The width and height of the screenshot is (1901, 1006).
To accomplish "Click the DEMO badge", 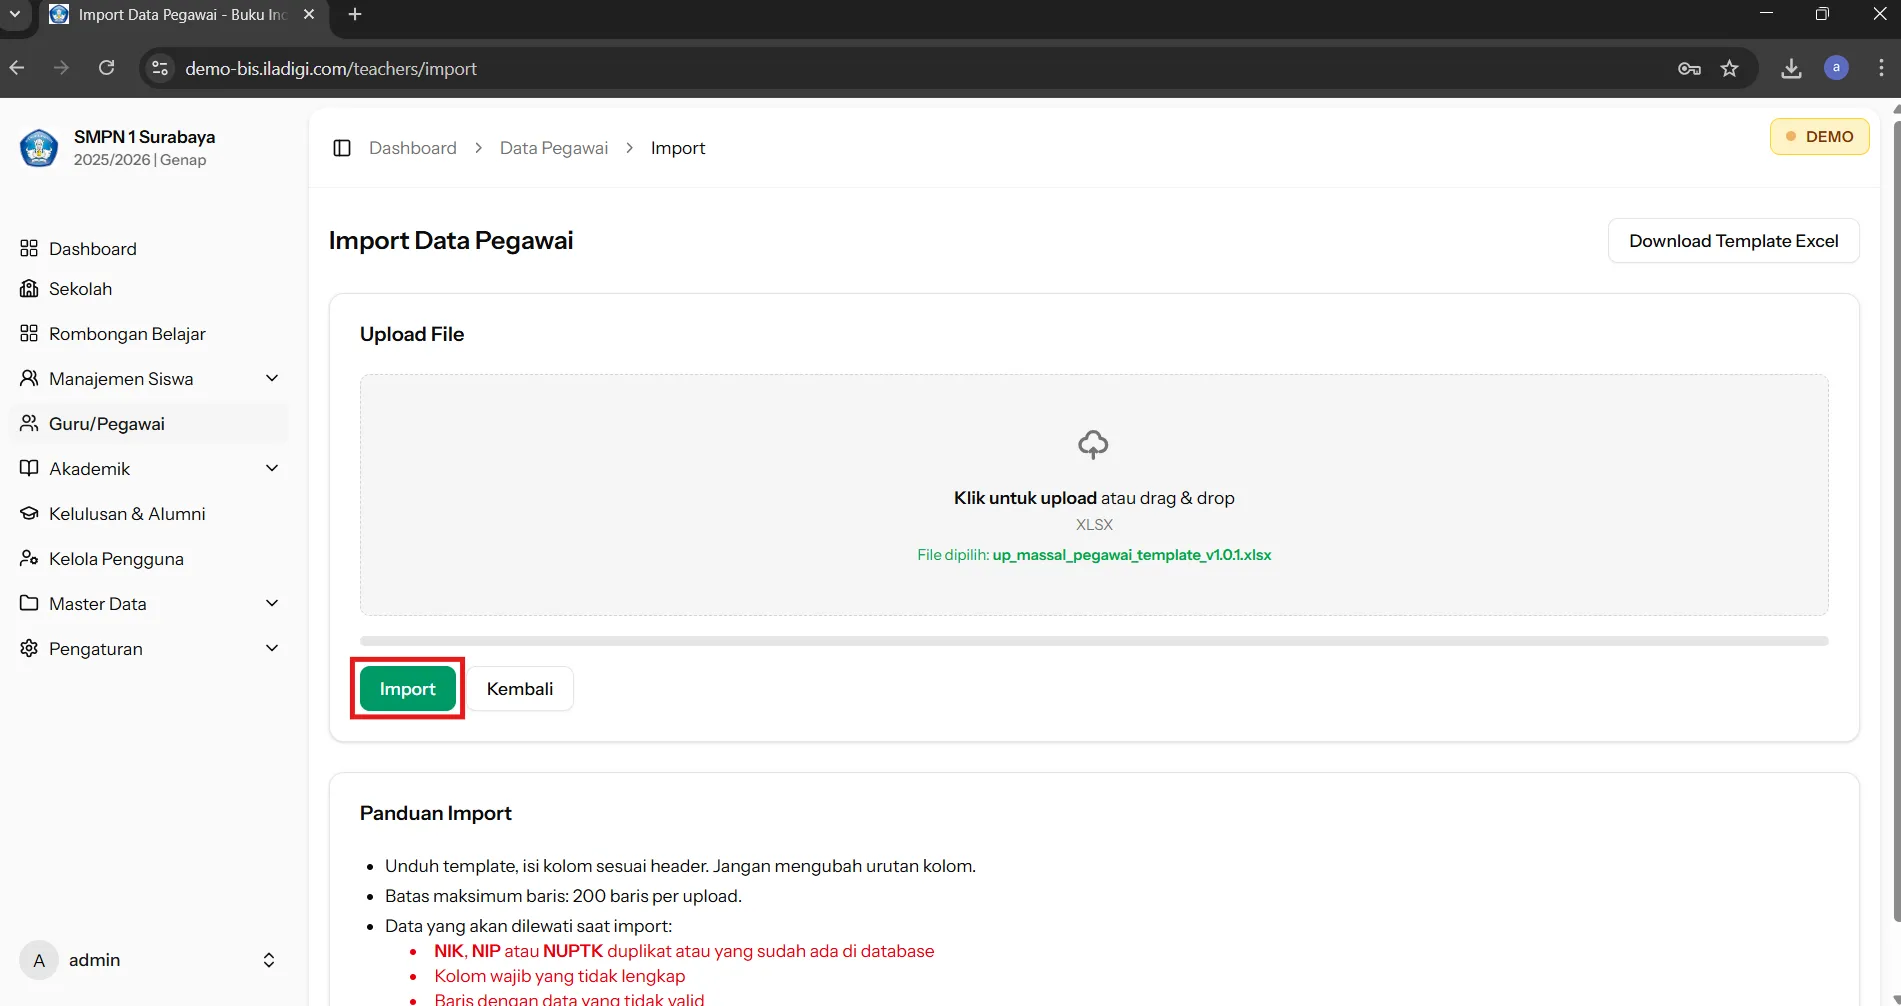I will (x=1819, y=136).
